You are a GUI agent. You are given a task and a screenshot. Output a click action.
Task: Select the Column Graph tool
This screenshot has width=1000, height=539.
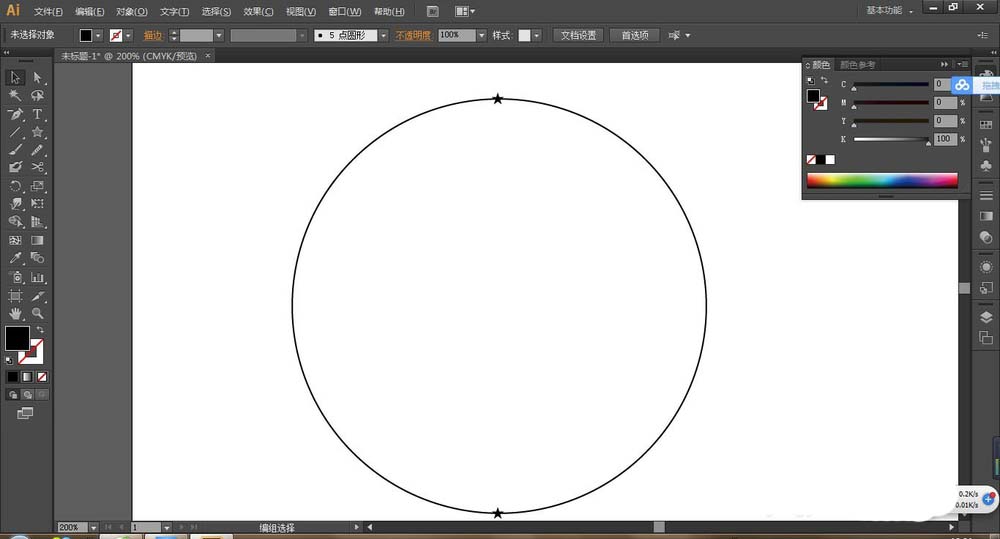pyautogui.click(x=38, y=277)
